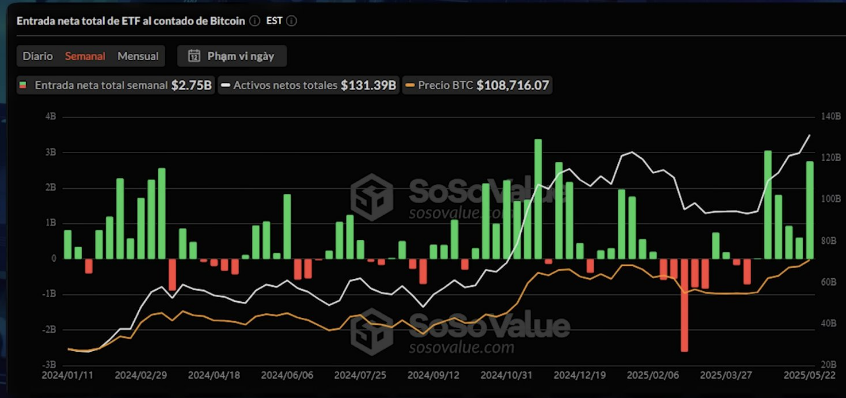
Task: Switch to Diario view
Action: click(x=38, y=56)
